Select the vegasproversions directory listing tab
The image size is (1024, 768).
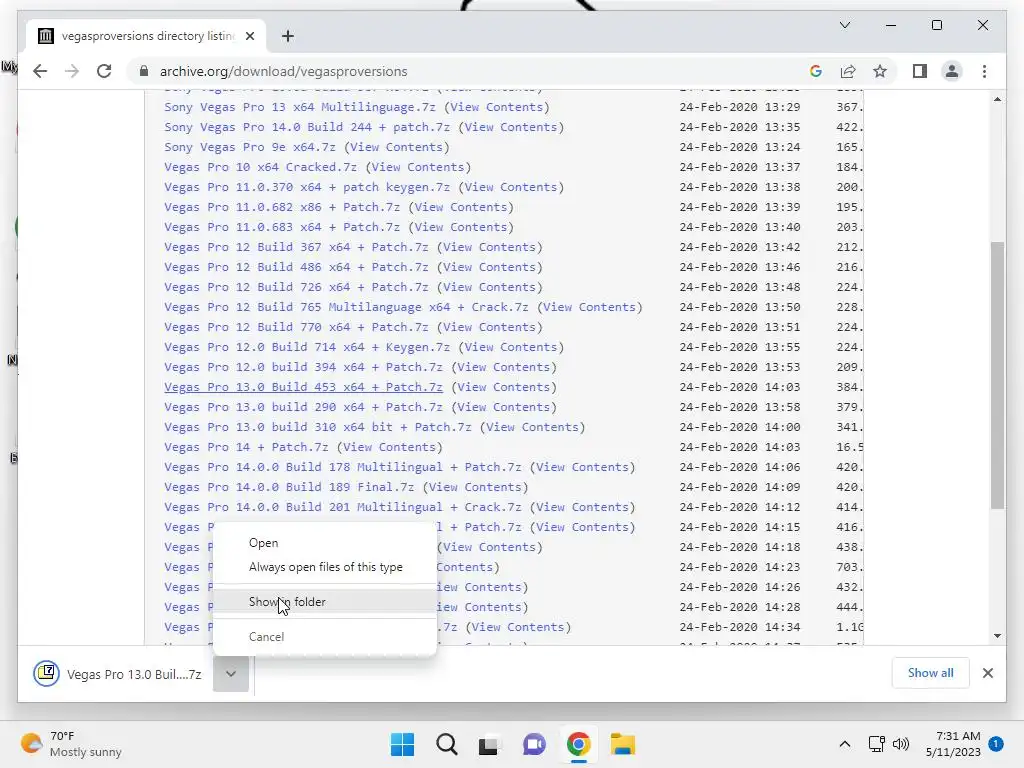tap(146, 36)
